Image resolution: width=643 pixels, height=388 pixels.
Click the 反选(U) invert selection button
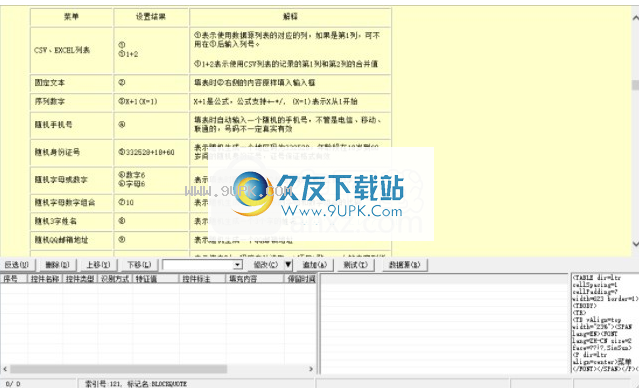pos(17,265)
